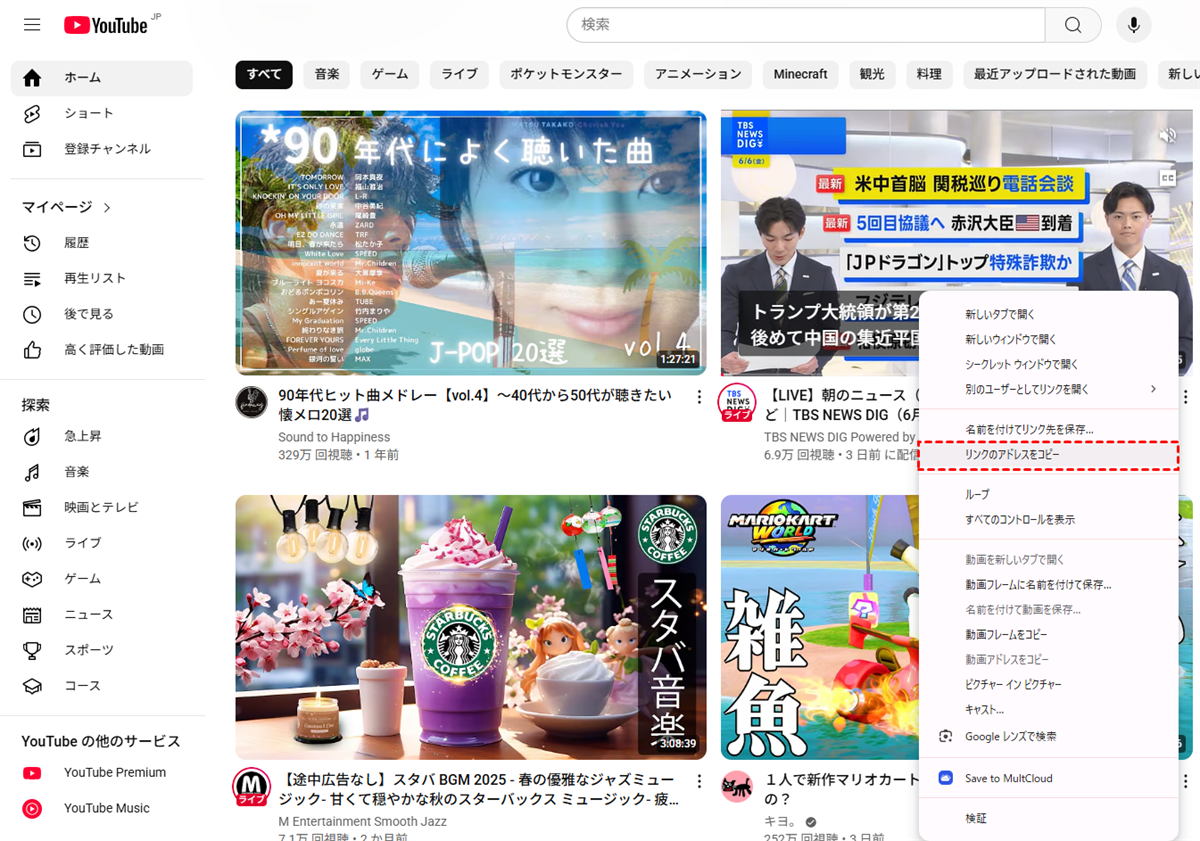Expand 'open link as another user' submenu
This screenshot has height=841, width=1200.
(x=1152, y=389)
